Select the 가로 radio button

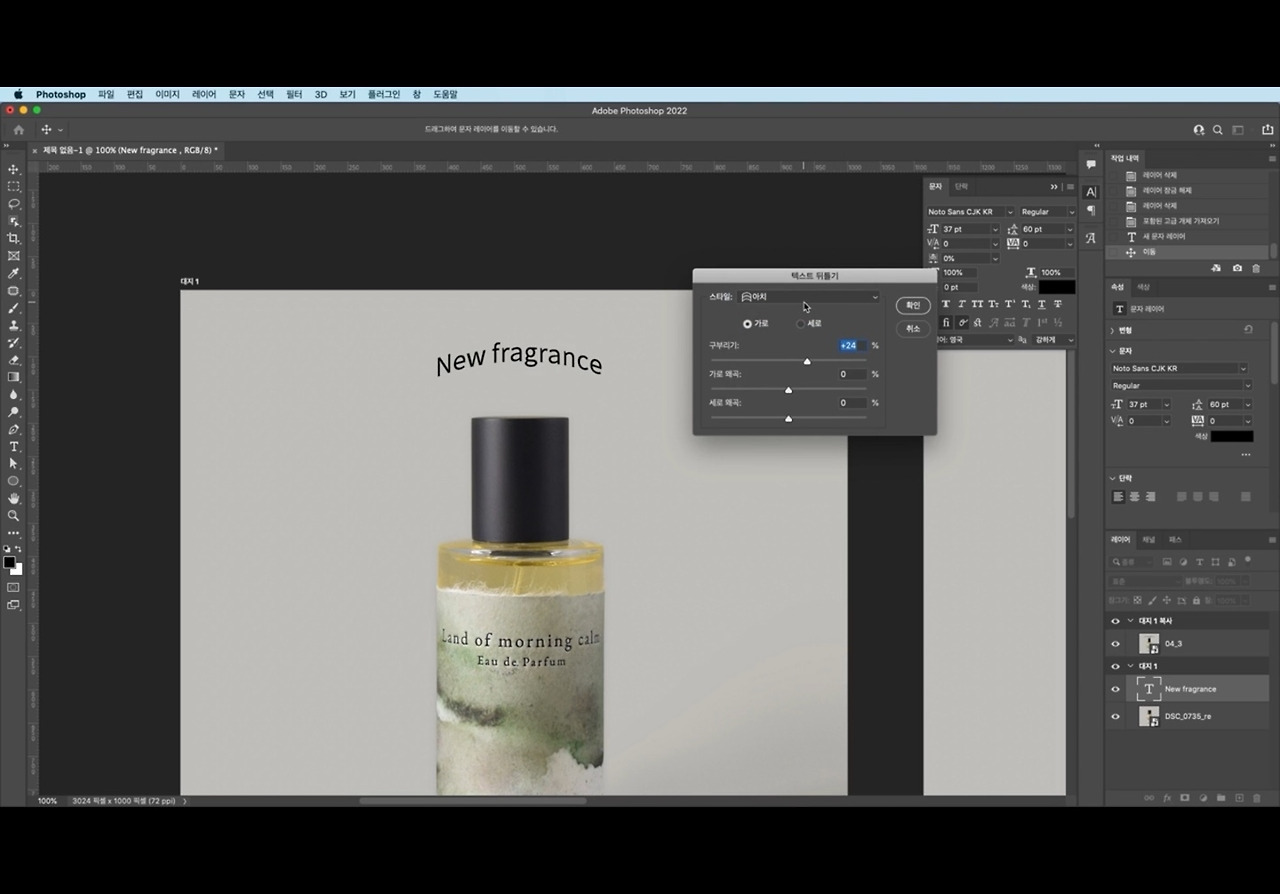point(747,324)
